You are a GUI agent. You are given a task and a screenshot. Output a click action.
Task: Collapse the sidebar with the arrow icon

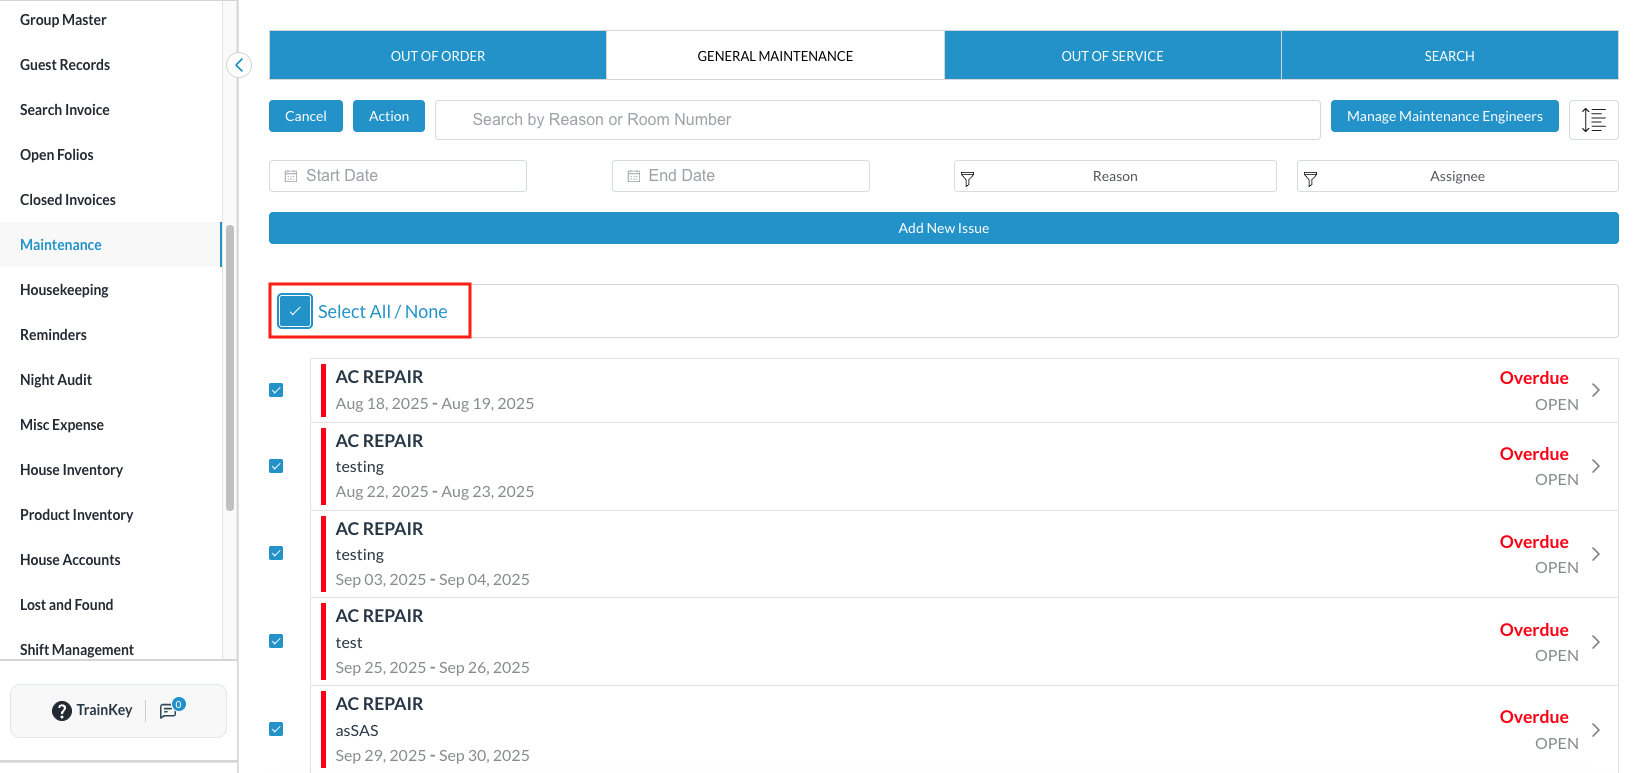point(239,65)
